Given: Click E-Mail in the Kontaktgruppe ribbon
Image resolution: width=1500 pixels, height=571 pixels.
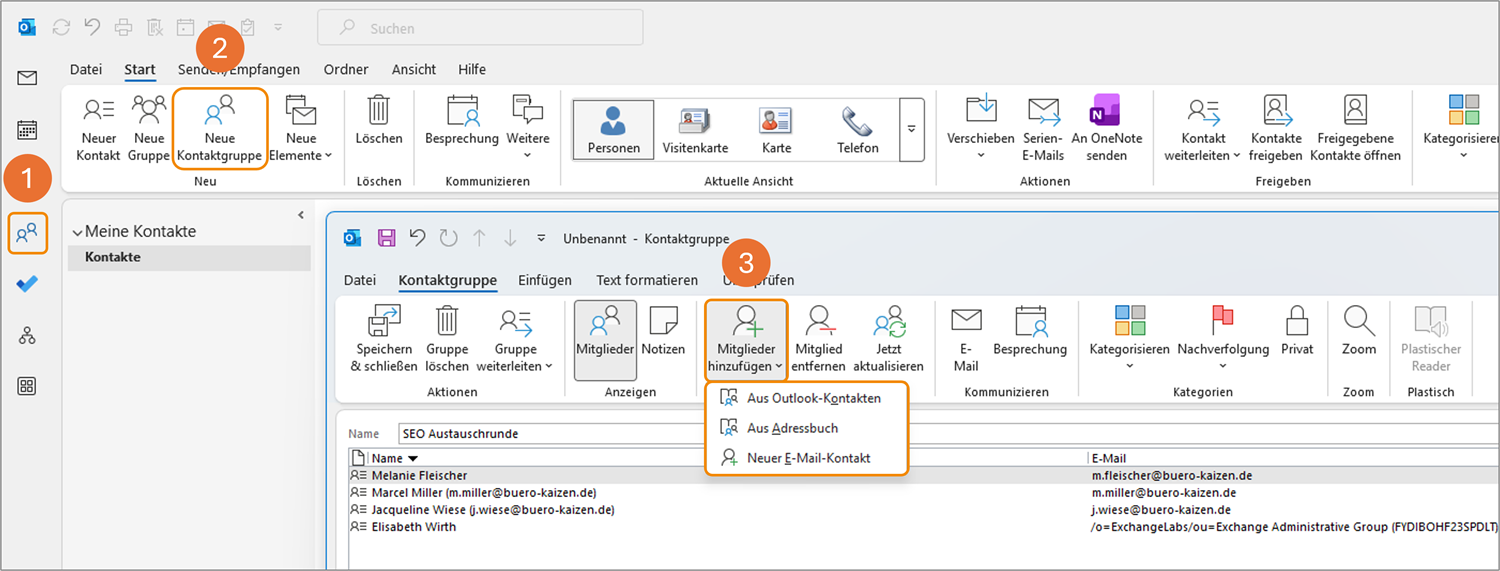Looking at the screenshot, I should click(x=966, y=339).
